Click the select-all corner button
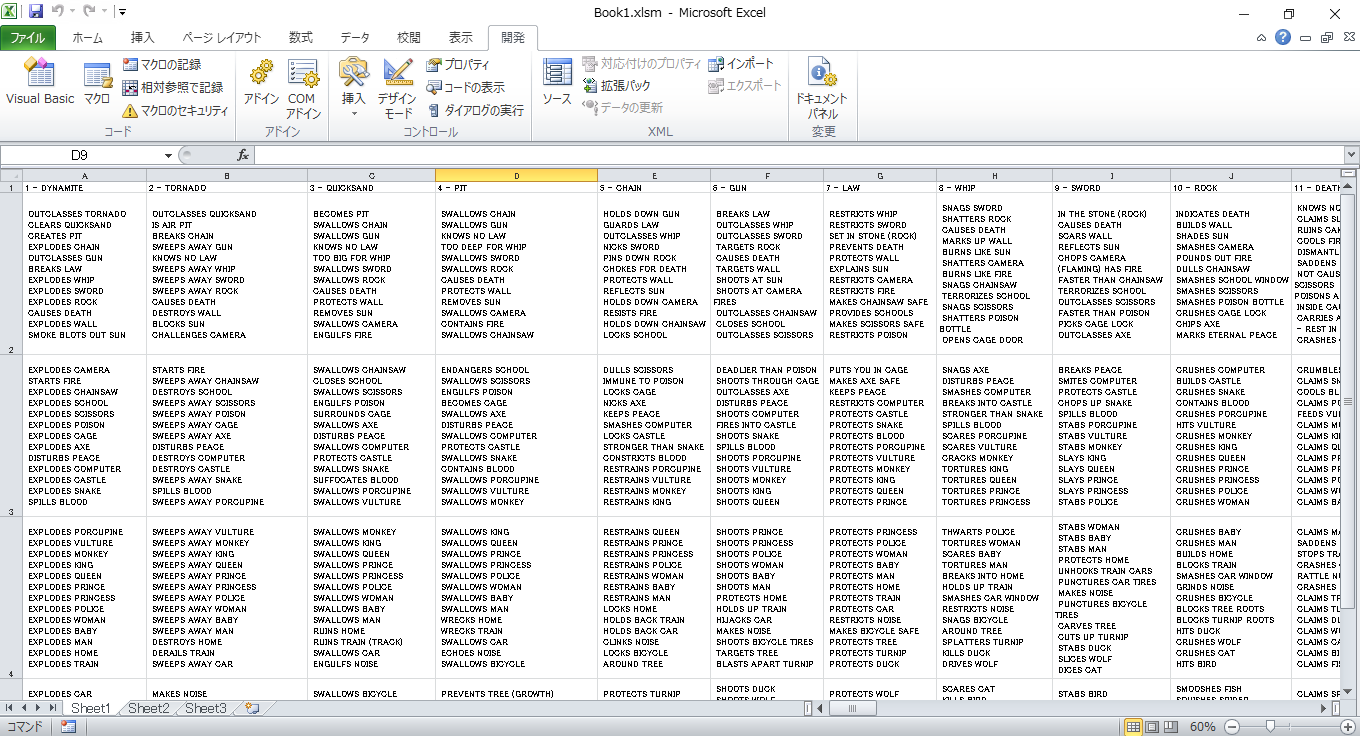 tap(12, 176)
